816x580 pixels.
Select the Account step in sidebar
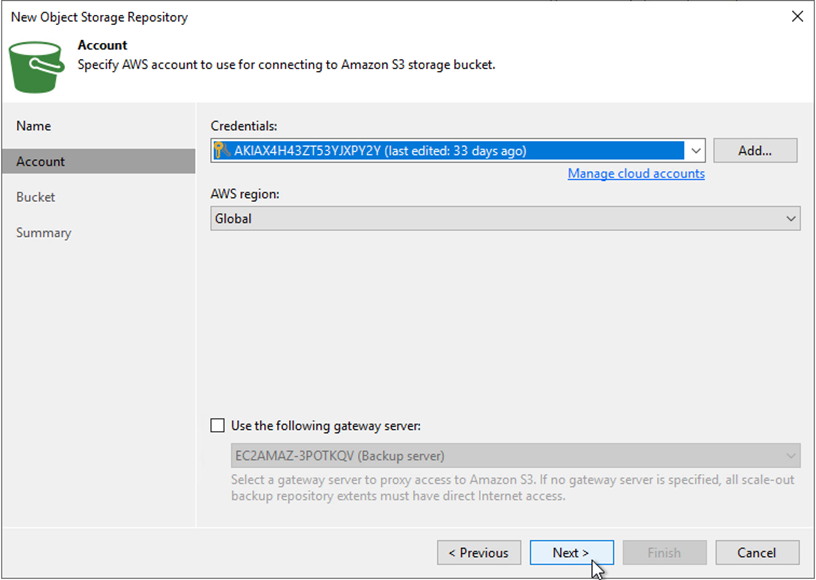(41, 161)
